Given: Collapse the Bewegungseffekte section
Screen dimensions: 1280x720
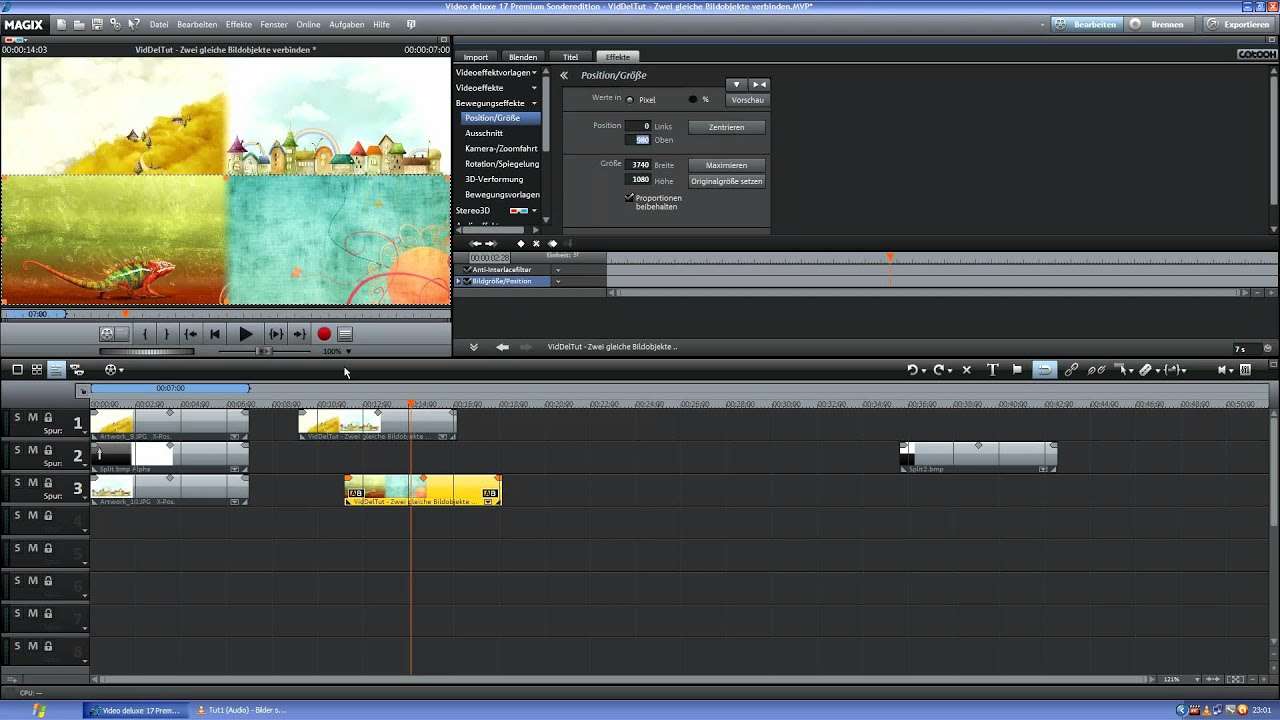Looking at the screenshot, I should (x=534, y=103).
